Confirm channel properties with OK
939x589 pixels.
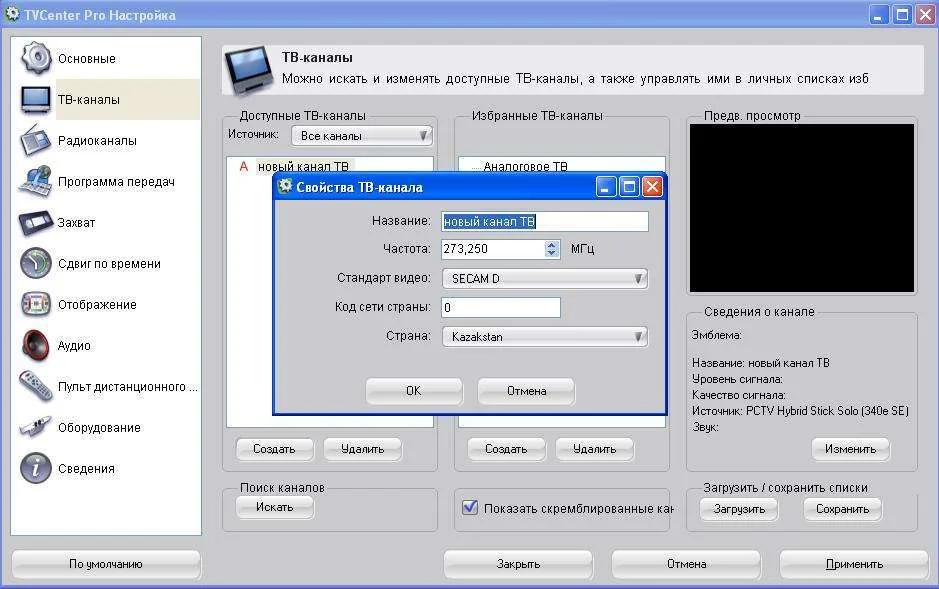coord(414,391)
